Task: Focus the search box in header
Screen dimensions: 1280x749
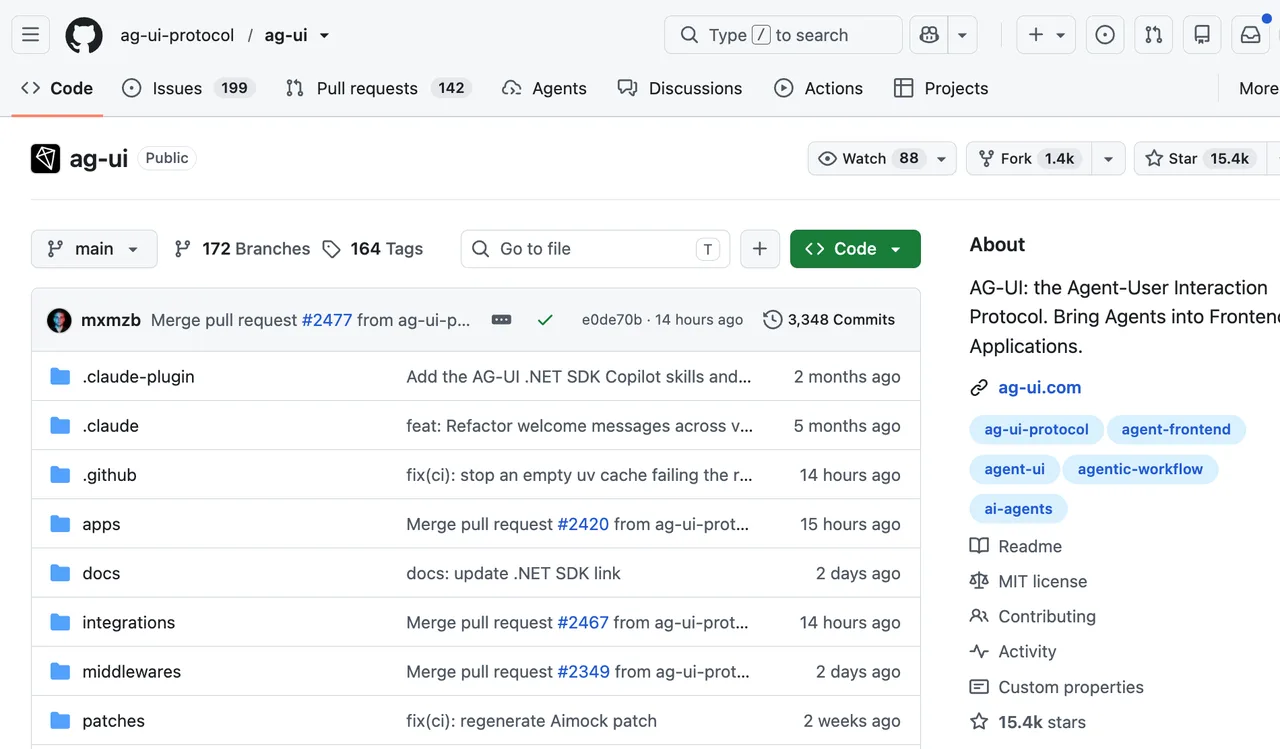Action: click(x=783, y=35)
